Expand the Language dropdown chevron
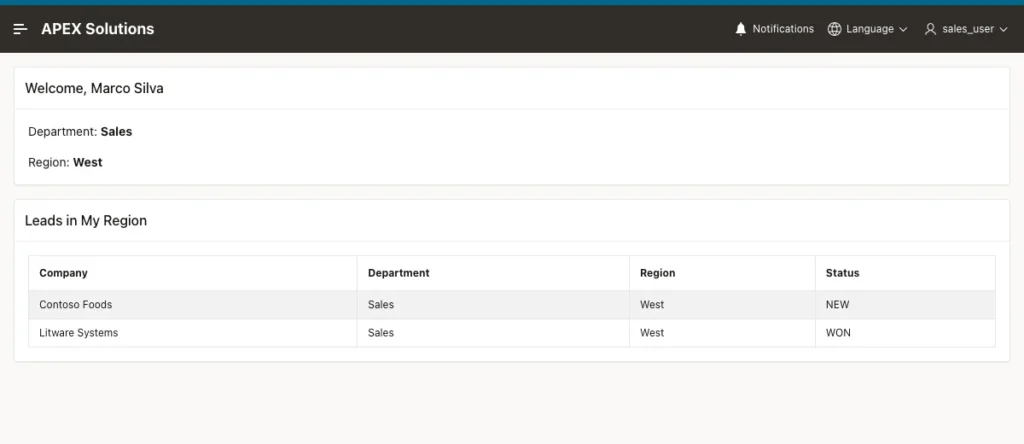Viewport: 1024px width, 444px height. [903, 29]
